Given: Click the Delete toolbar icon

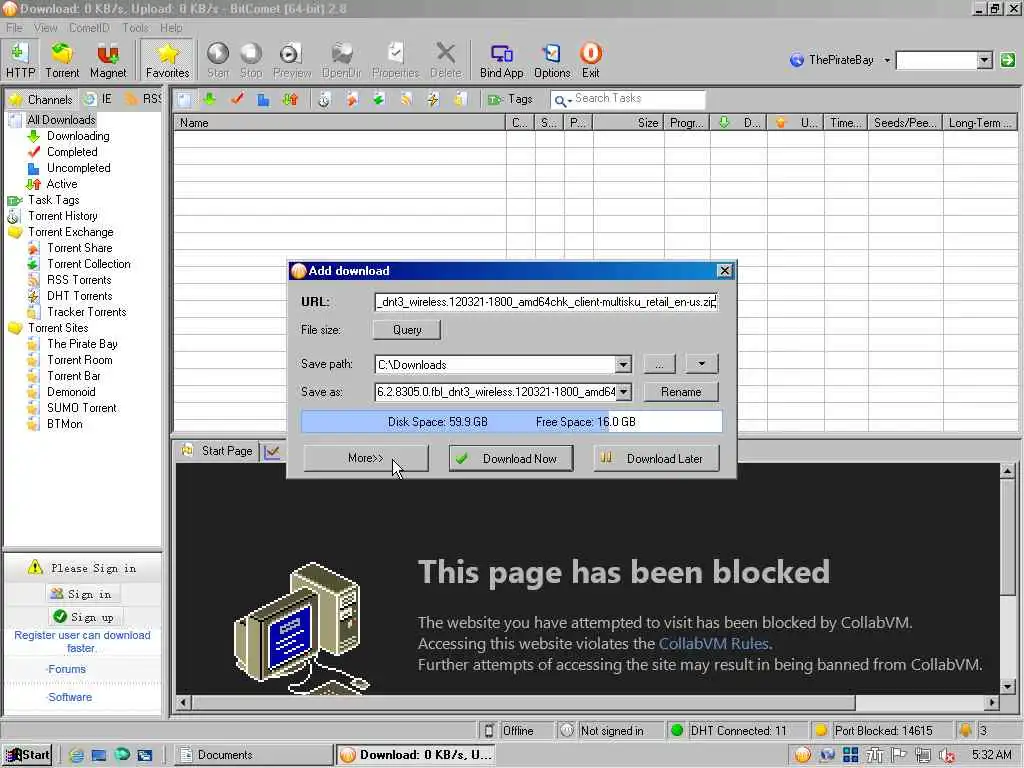Looking at the screenshot, I should pyautogui.click(x=445, y=60).
